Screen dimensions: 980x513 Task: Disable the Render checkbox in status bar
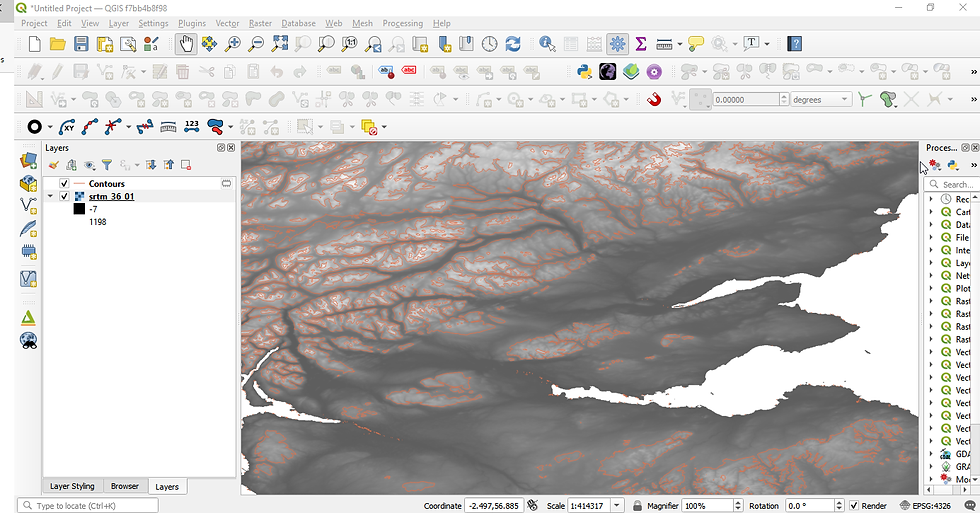tap(854, 506)
